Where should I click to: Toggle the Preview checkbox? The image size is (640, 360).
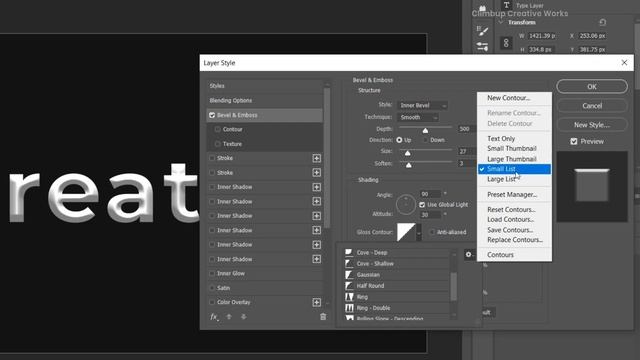(574, 141)
